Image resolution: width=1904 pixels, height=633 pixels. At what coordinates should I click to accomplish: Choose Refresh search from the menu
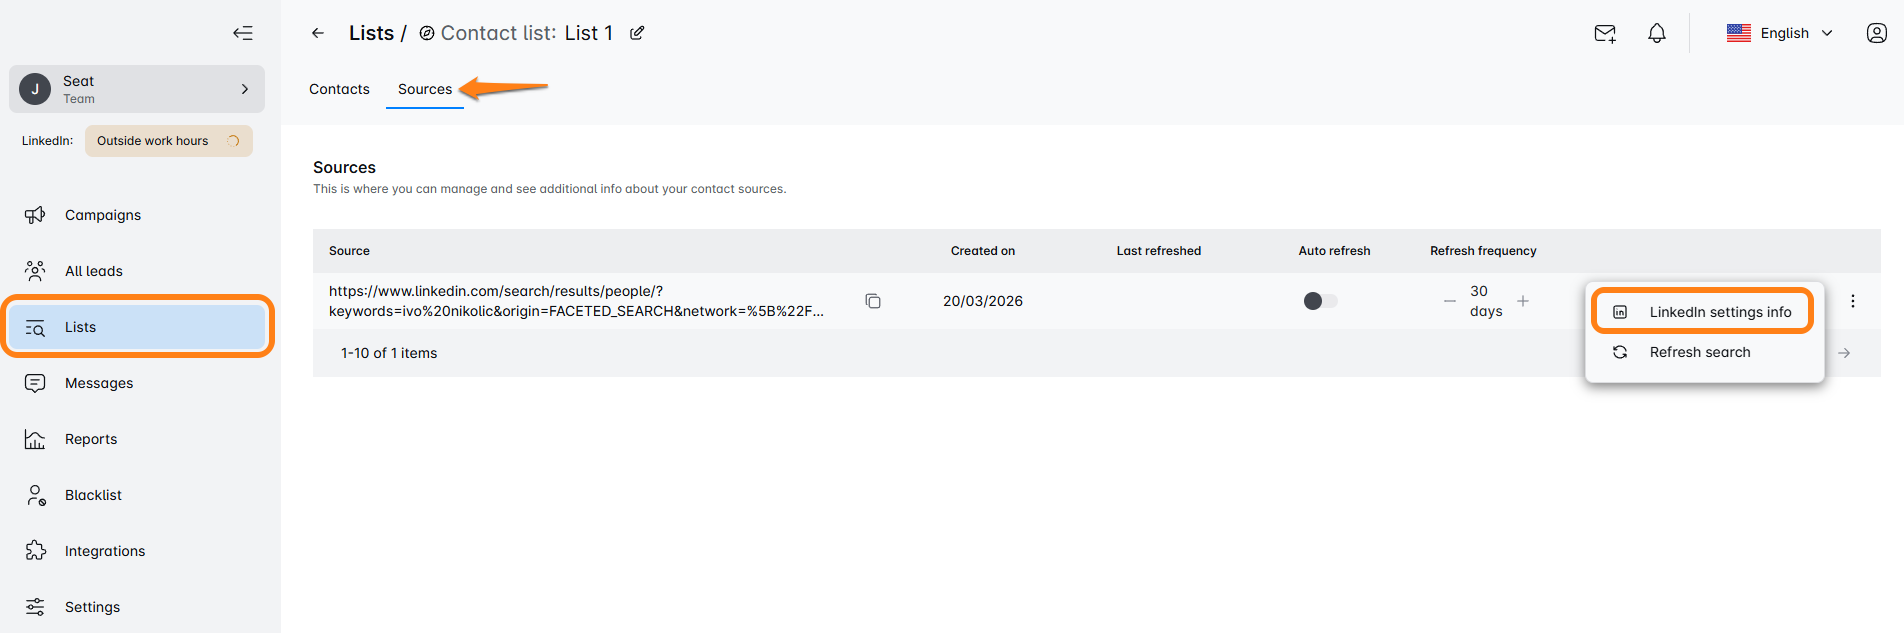[1699, 352]
